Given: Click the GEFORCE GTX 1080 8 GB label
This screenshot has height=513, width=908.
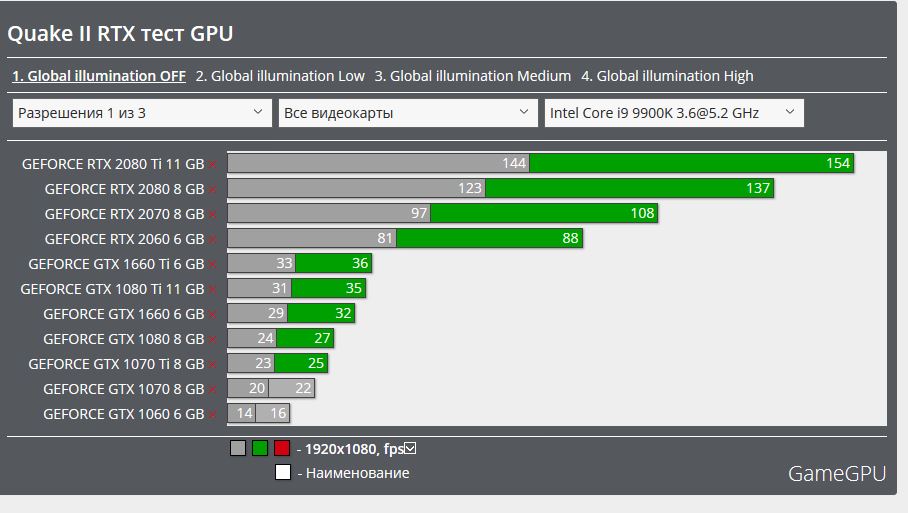Looking at the screenshot, I should pyautogui.click(x=123, y=339).
